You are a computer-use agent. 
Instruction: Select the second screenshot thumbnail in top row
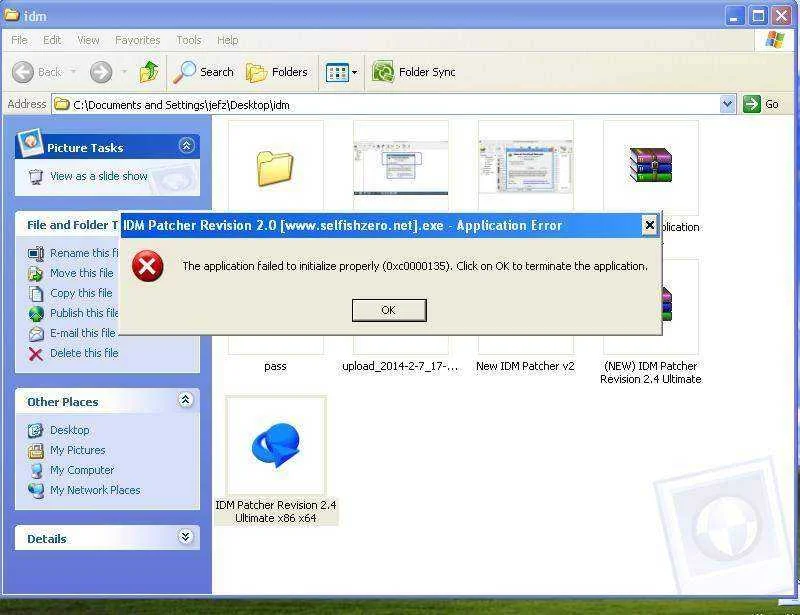tap(401, 167)
